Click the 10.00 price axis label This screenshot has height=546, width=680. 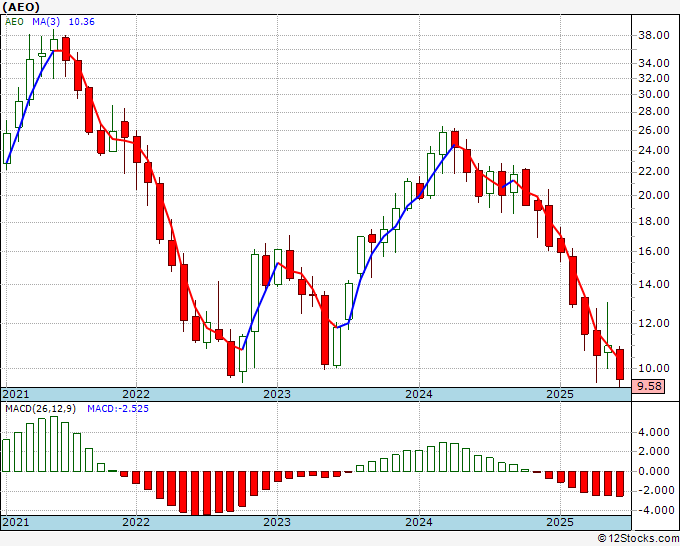pos(654,368)
